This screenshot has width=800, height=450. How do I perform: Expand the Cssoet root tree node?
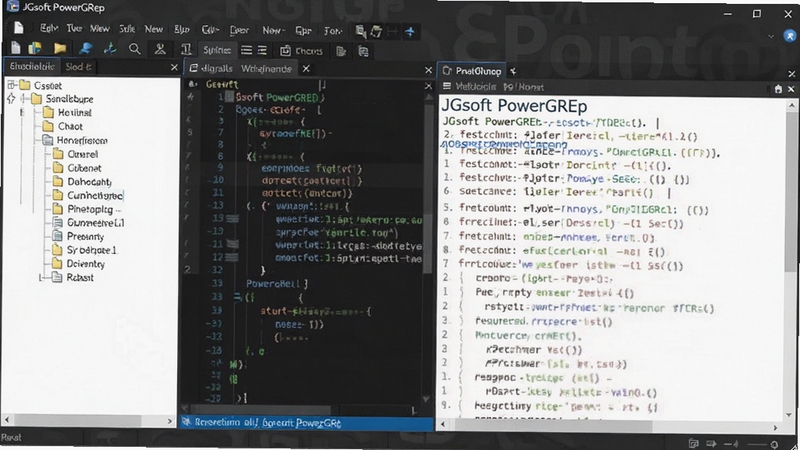coord(11,85)
